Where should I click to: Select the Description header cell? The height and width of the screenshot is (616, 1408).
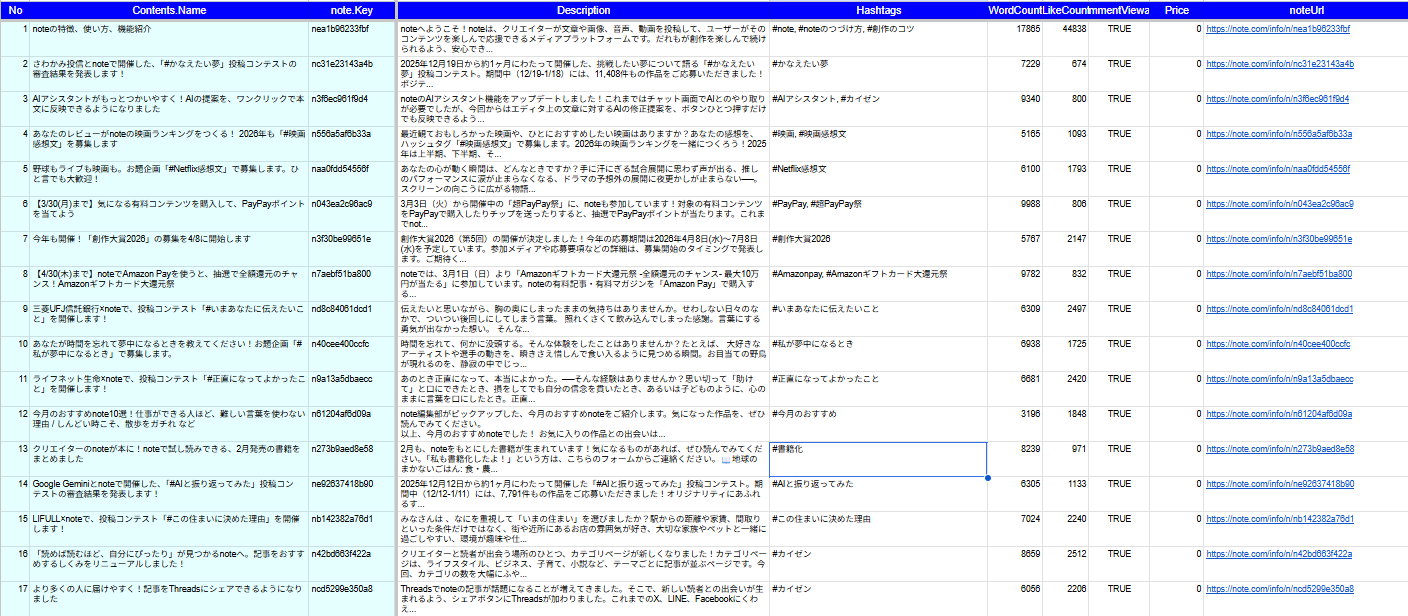pos(583,9)
